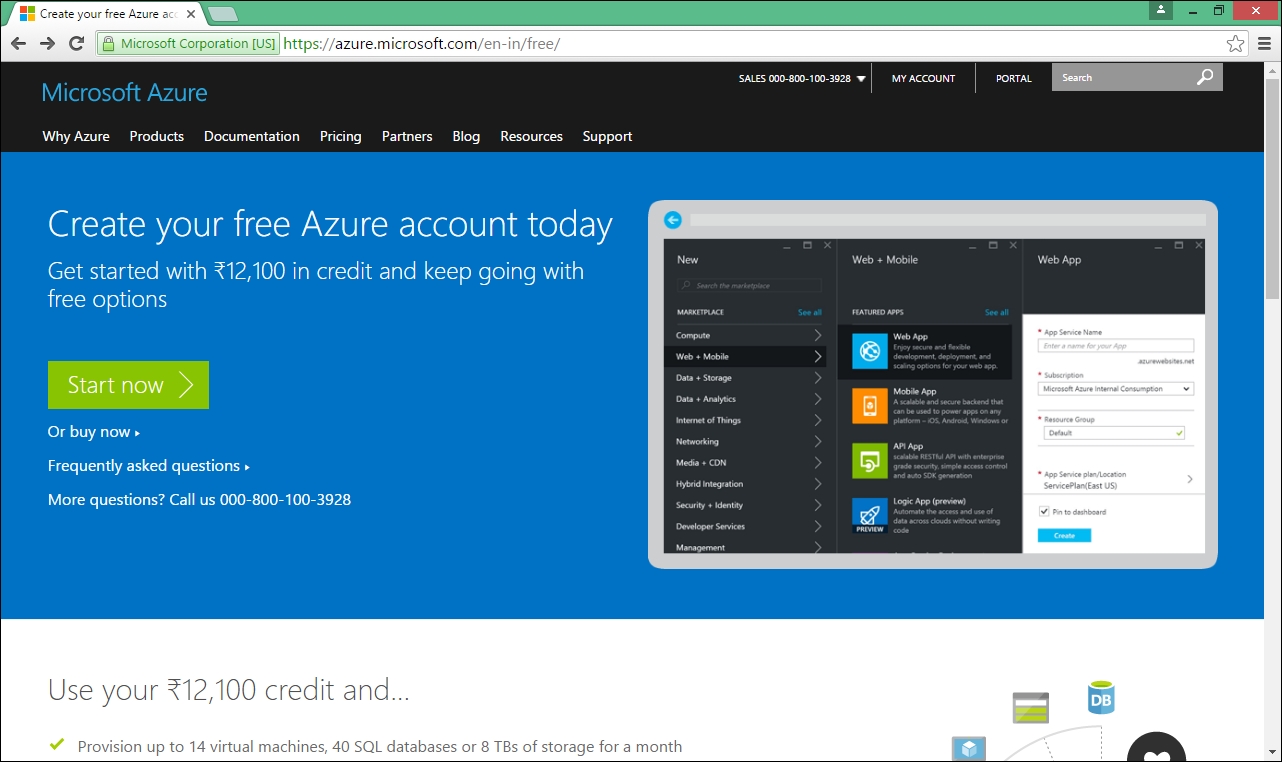Click the Microsoft Azure logo
The width and height of the screenshot is (1282, 762).
124,92
